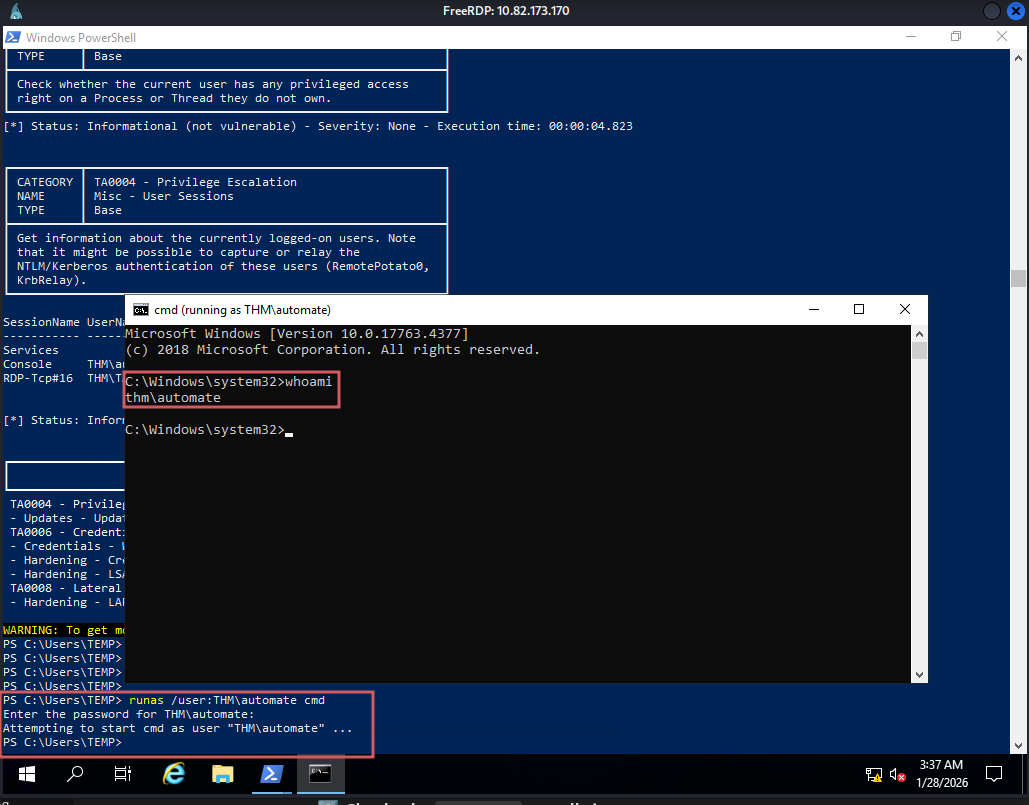Restore down the Windows PowerShell window
The width and height of the screenshot is (1029, 805).
(x=956, y=37)
